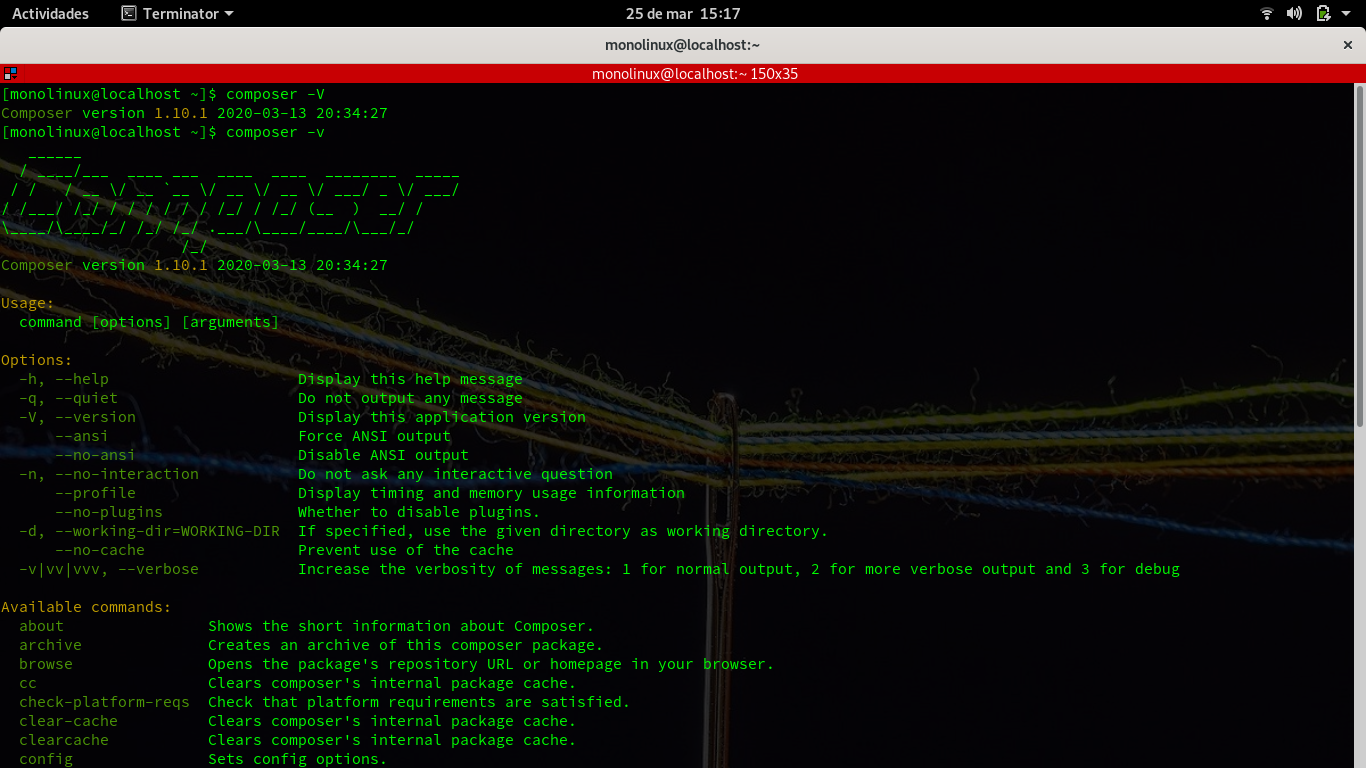Viewport: 1366px width, 768px height.
Task: Open Actividades overview
Action: coord(50,14)
